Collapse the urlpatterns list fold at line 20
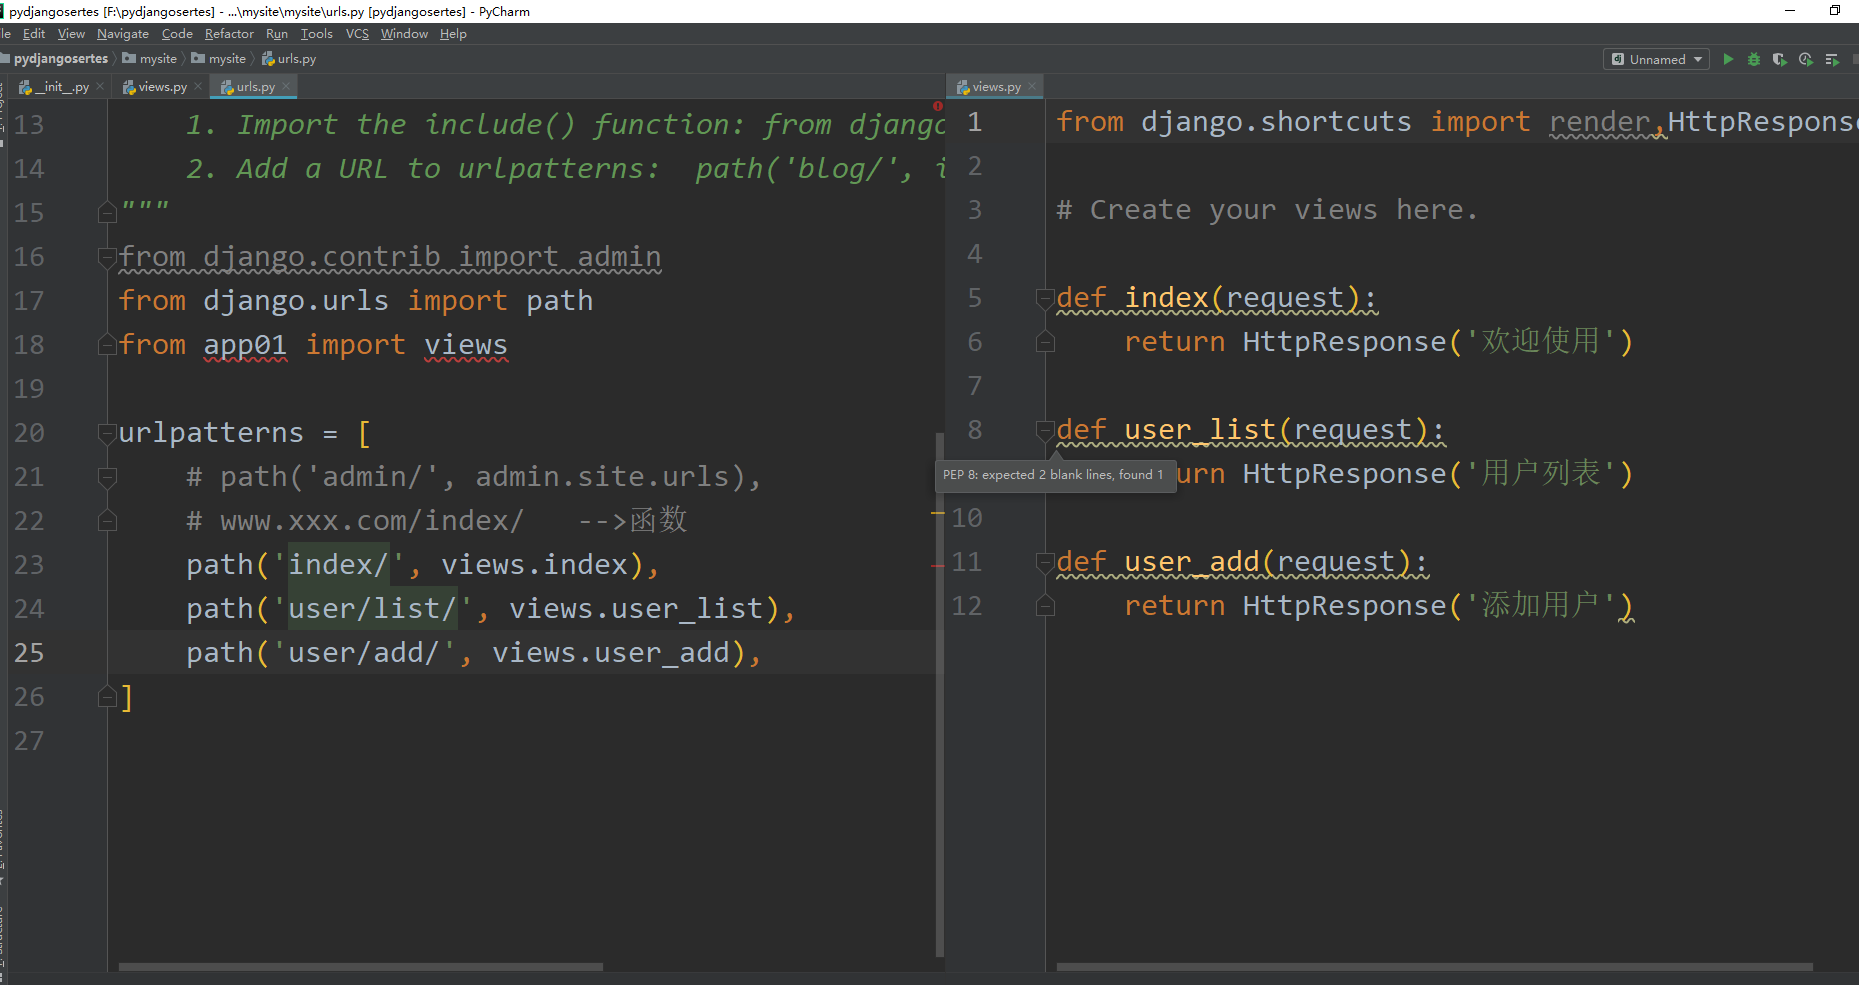The width and height of the screenshot is (1859, 985). tap(108, 433)
